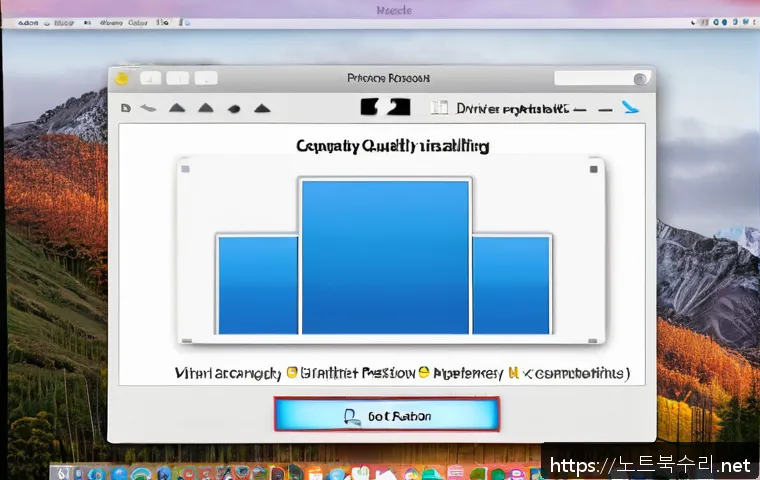Toggle the first yellow dot in the legend row
The image size is (760, 480).
click(293, 373)
